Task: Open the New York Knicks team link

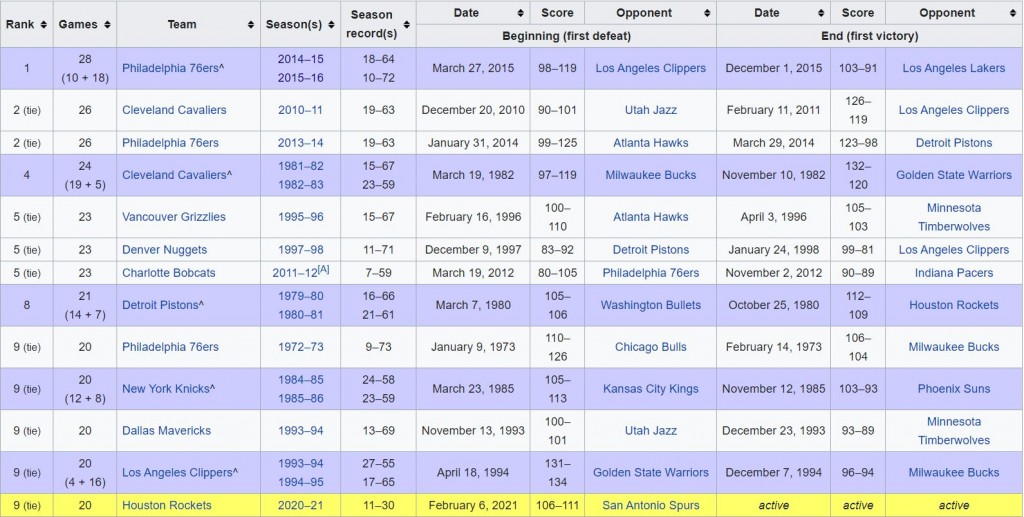Action: [168, 388]
